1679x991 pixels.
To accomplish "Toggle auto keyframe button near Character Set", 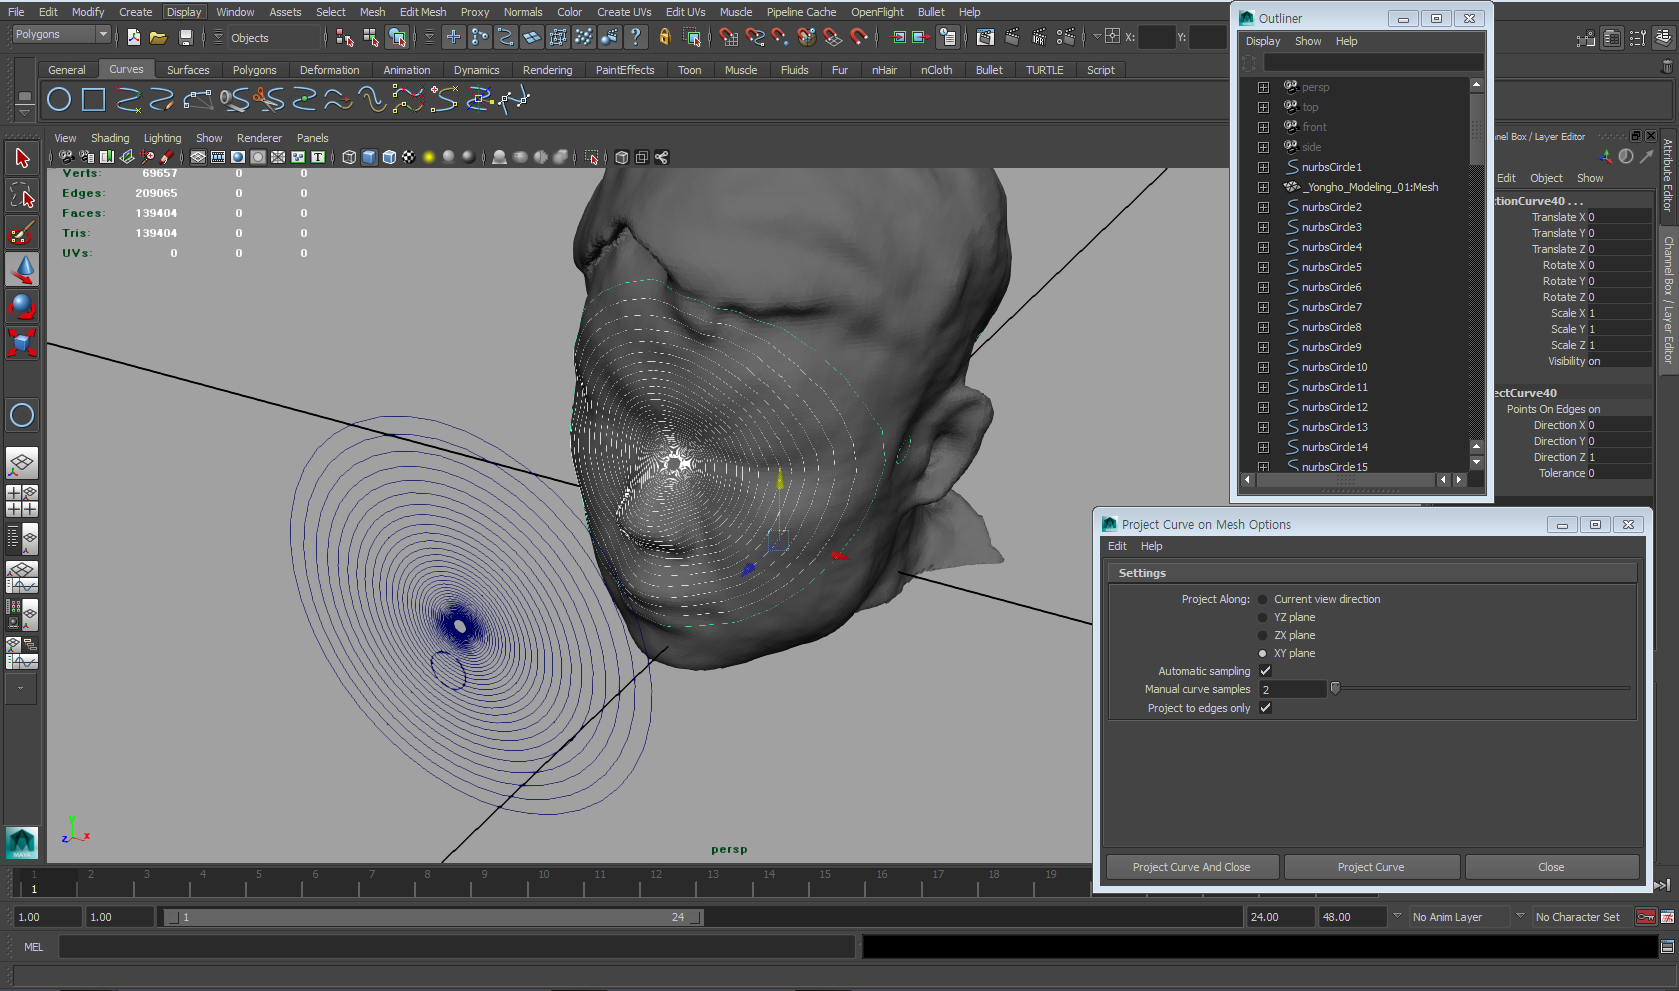I will point(1646,917).
